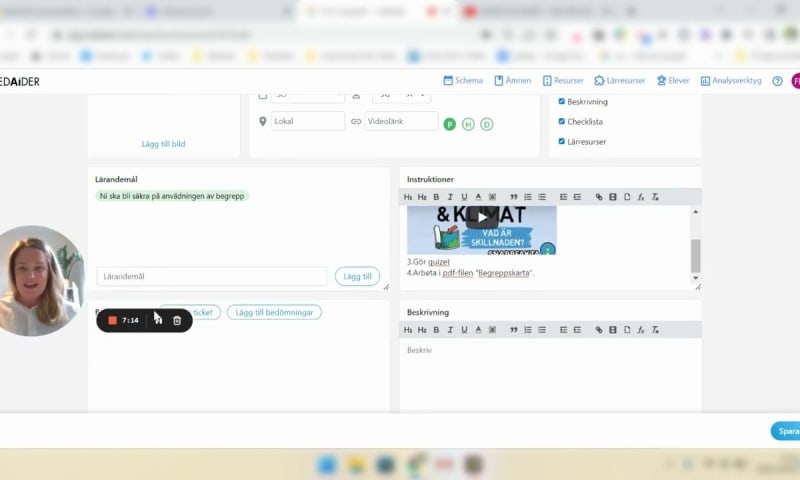Toggle italic in Beskrivning editor toolbar

tap(450, 330)
